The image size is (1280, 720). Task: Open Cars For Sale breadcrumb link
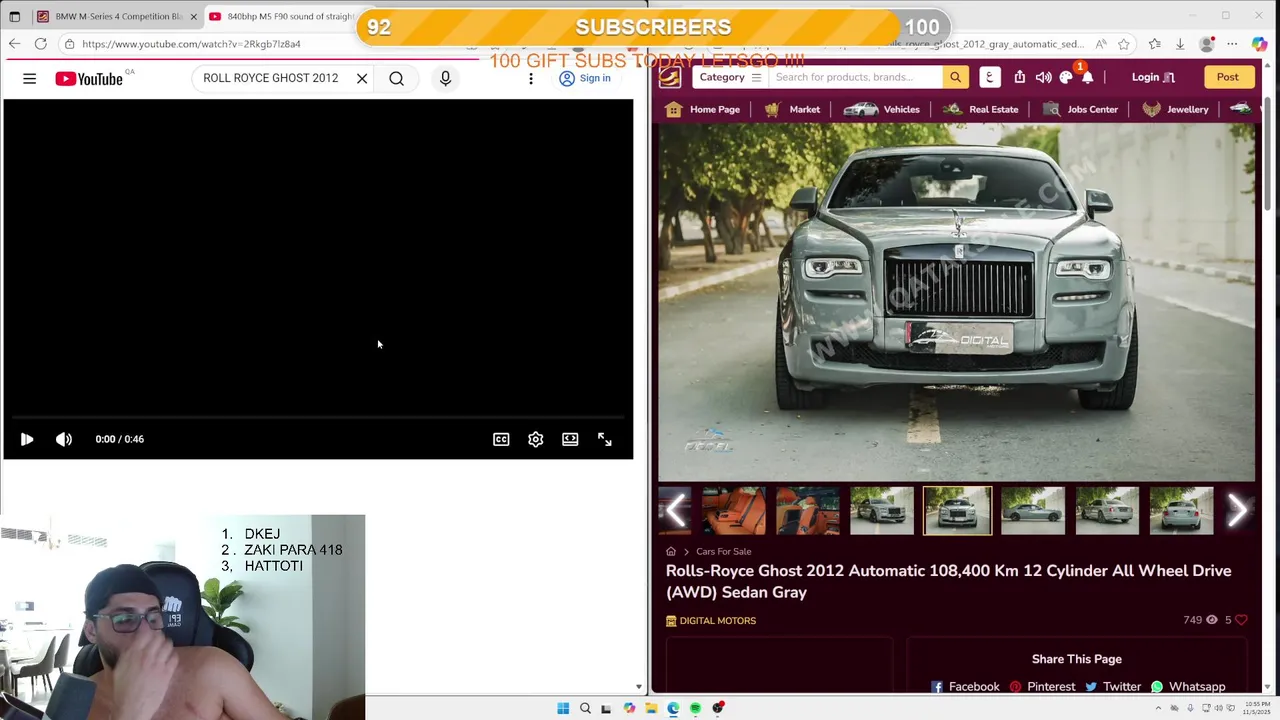(723, 552)
